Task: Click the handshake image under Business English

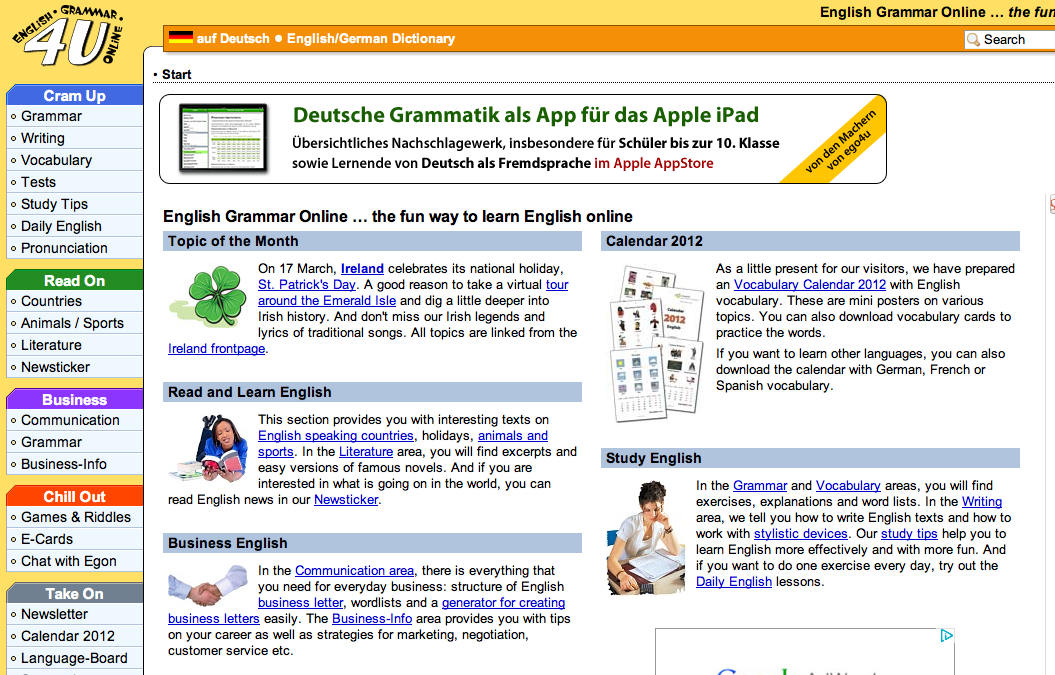Action: coord(208,585)
